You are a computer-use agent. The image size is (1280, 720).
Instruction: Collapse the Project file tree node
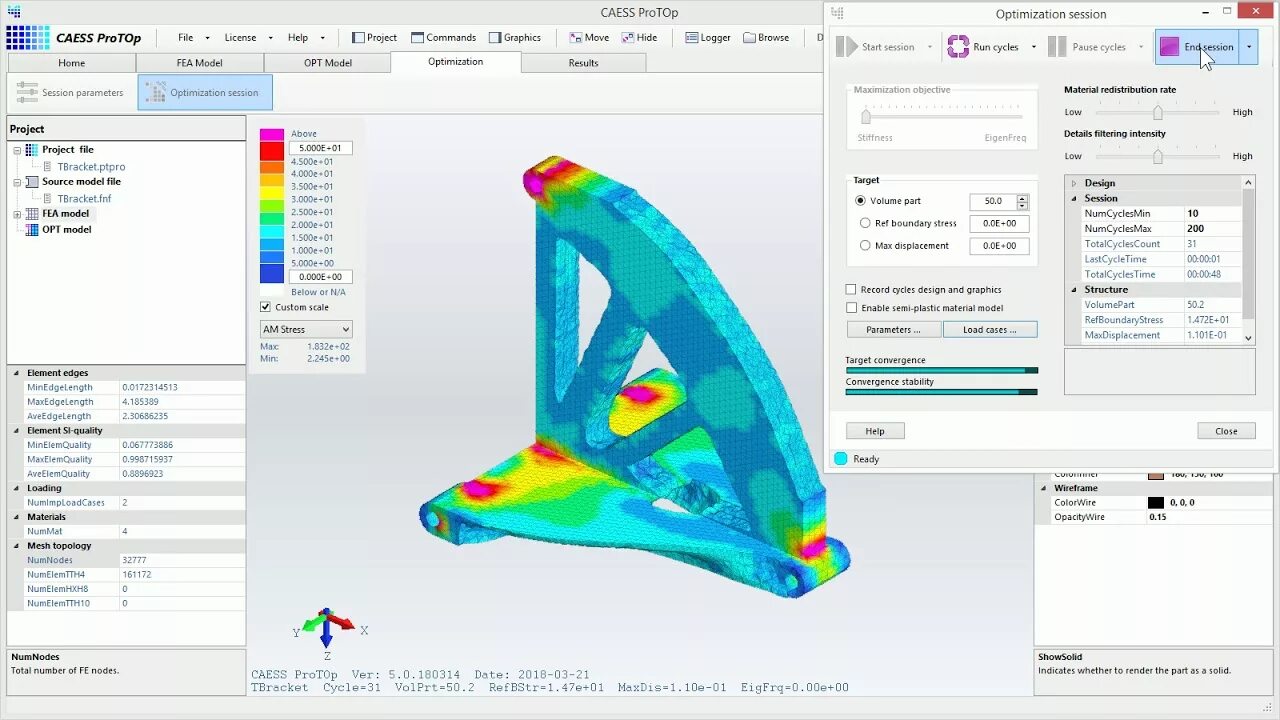(17, 150)
